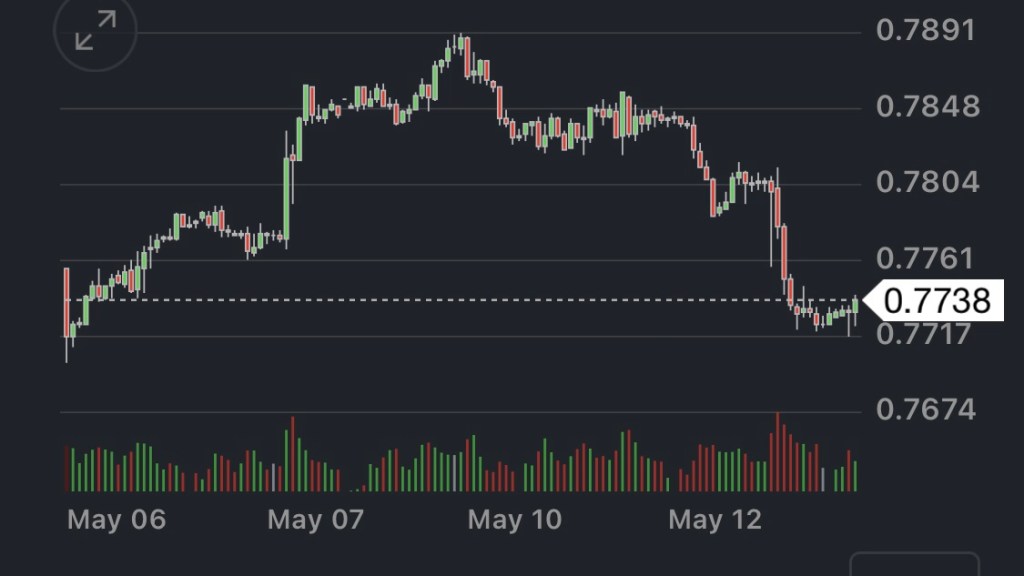Click the current price tag 0.7738
The height and width of the screenshot is (576, 1024).
tap(938, 300)
